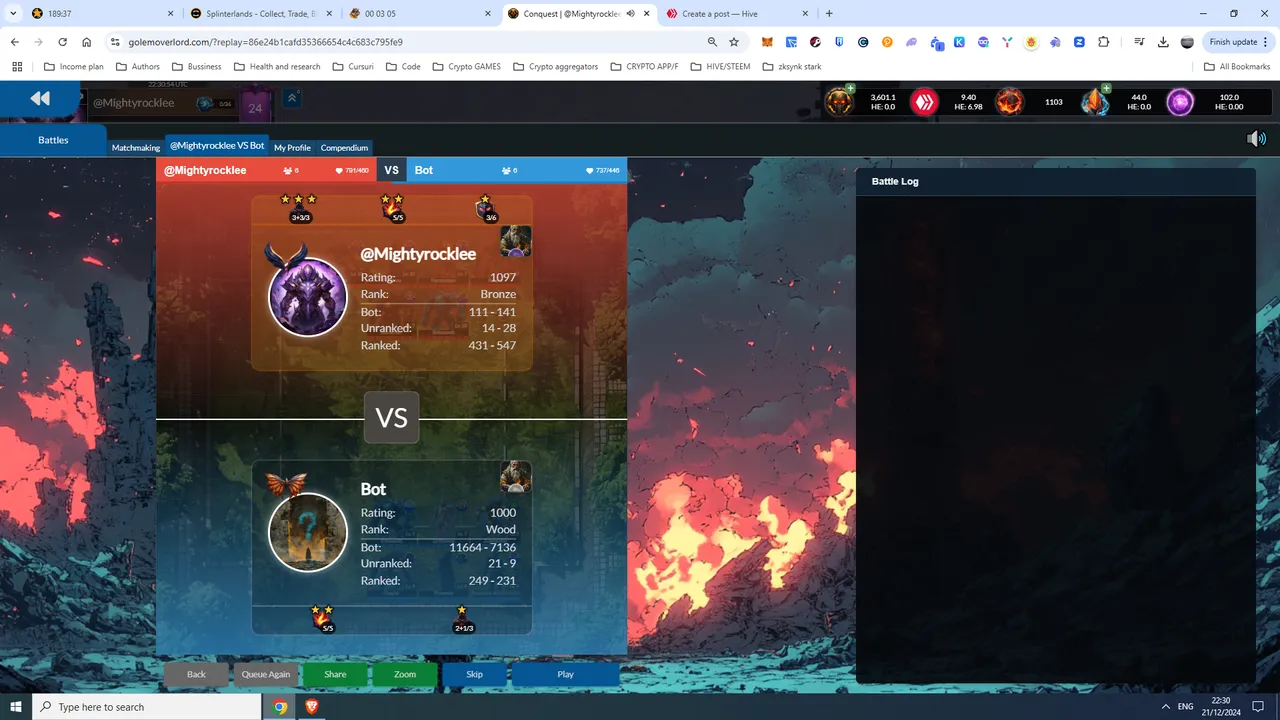The image size is (1280, 720).
Task: Click the green Zoom button
Action: (405, 674)
